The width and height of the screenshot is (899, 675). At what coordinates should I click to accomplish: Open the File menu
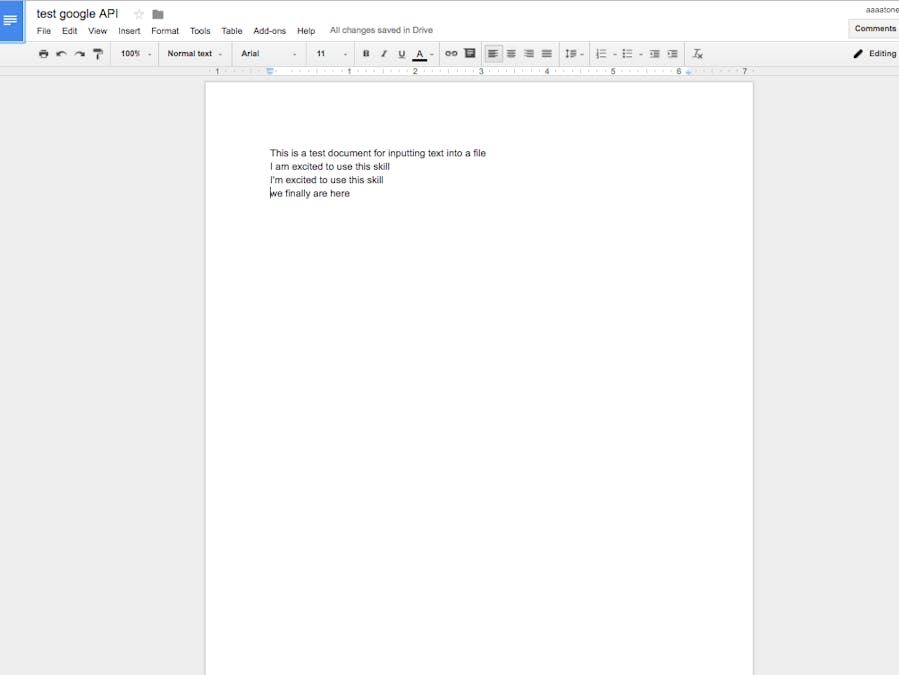pyautogui.click(x=44, y=31)
